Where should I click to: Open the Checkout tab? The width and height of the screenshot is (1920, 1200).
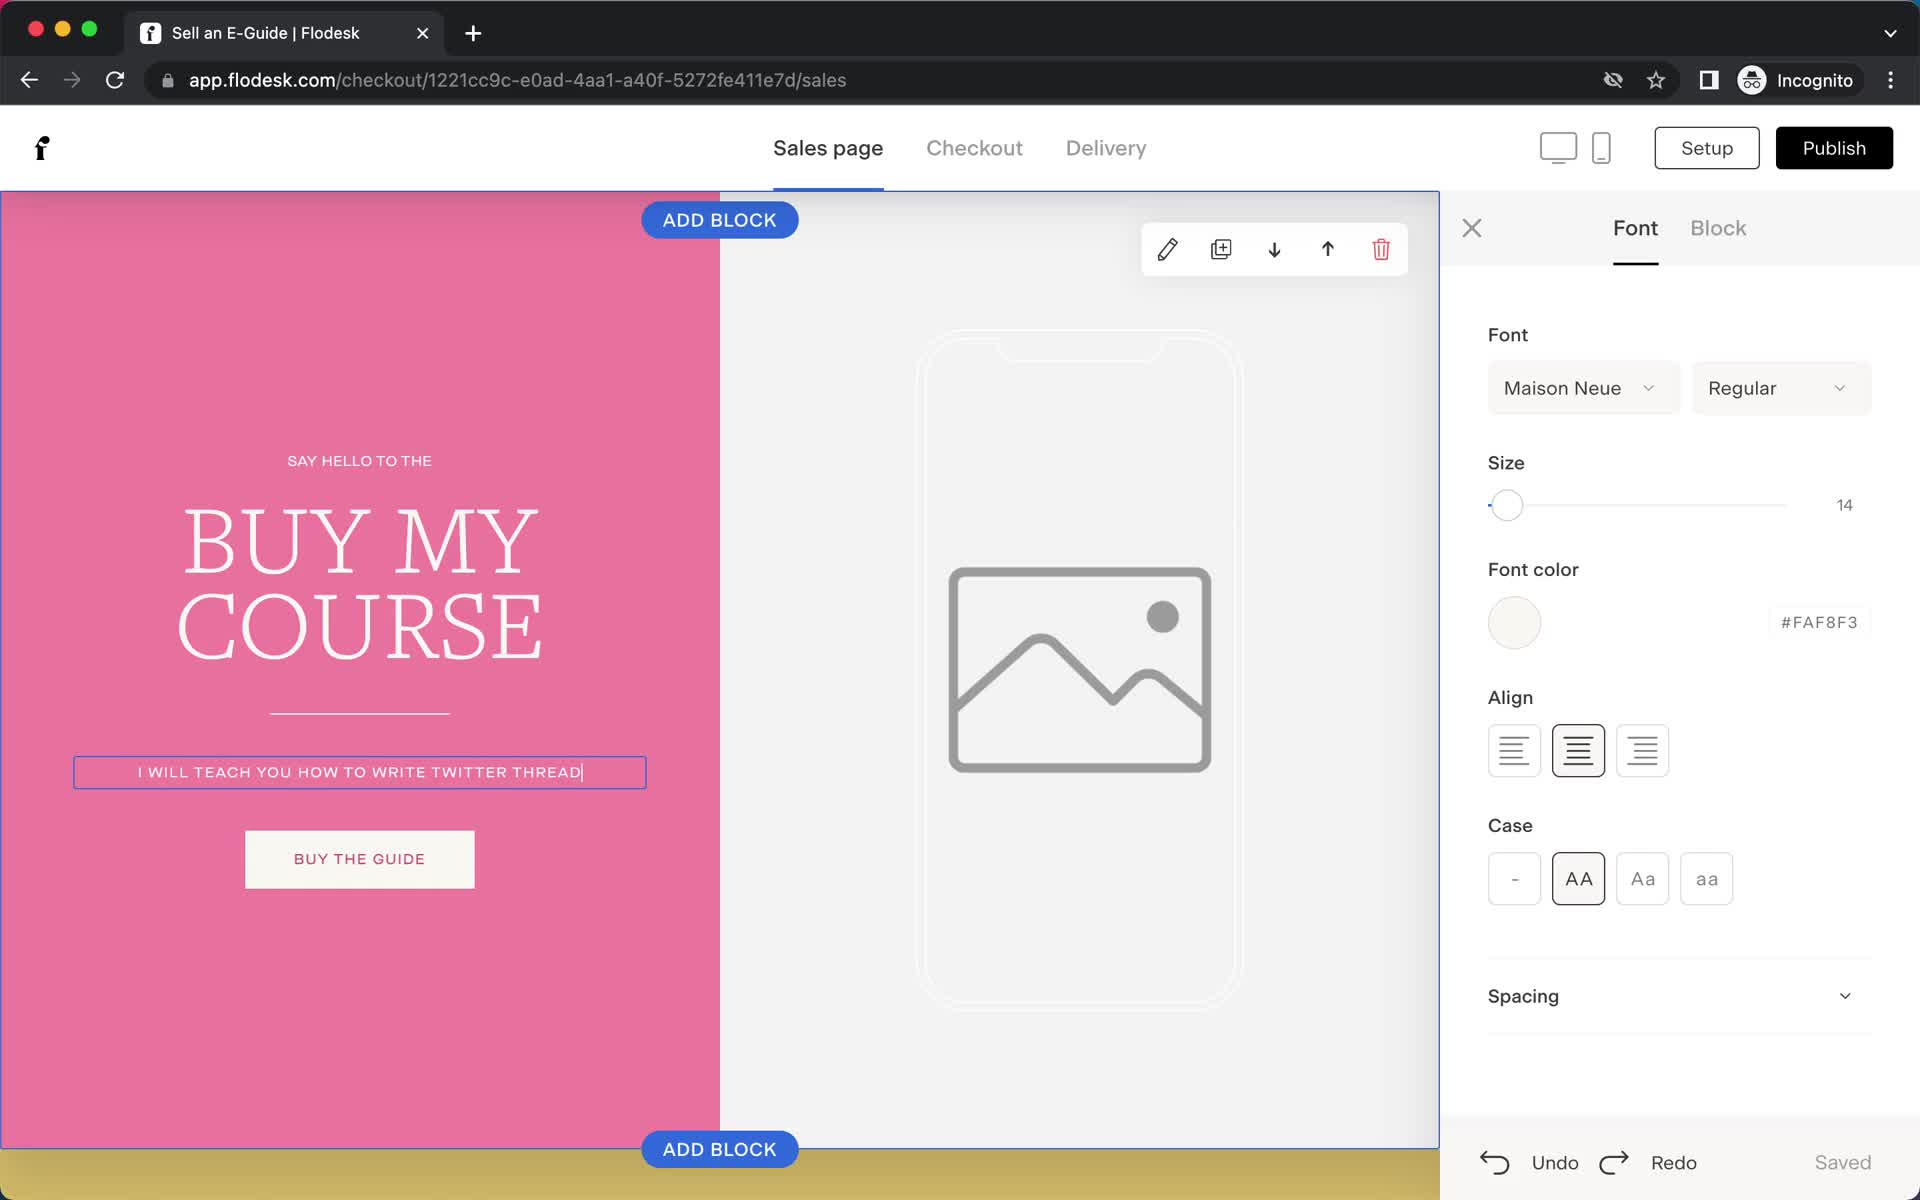point(974,148)
